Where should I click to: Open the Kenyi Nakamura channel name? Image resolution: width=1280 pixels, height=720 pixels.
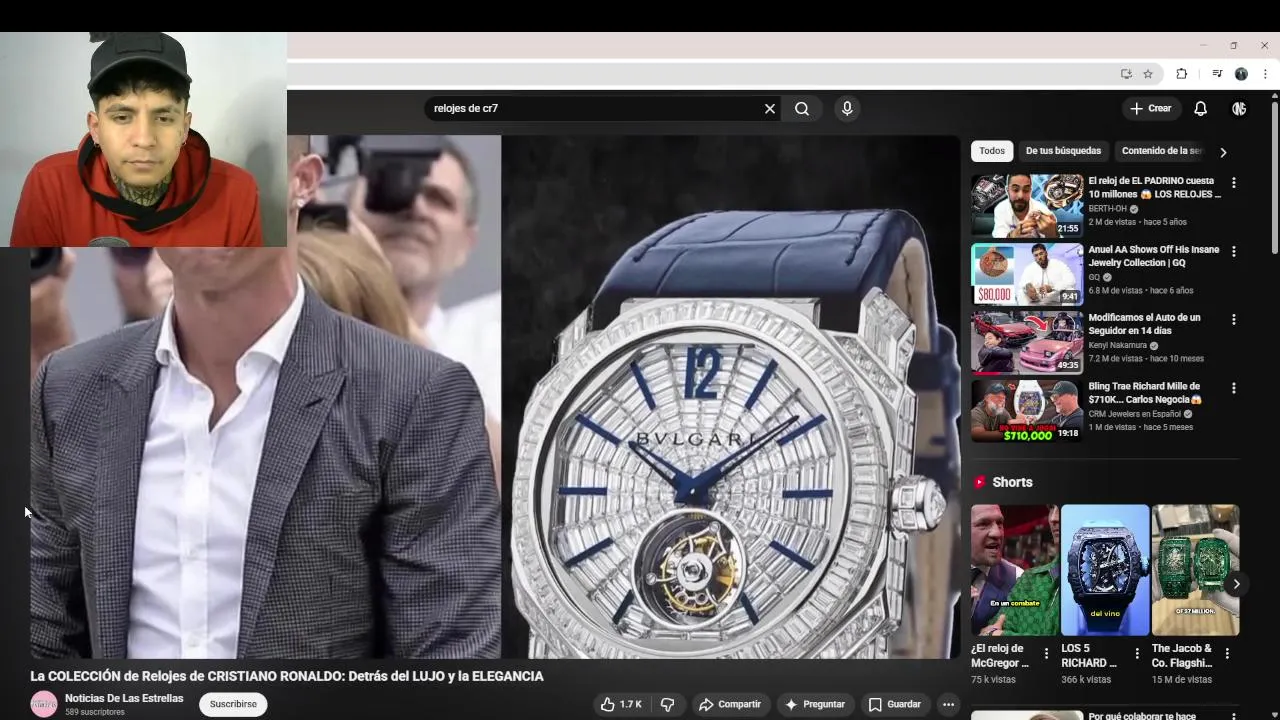1117,345
